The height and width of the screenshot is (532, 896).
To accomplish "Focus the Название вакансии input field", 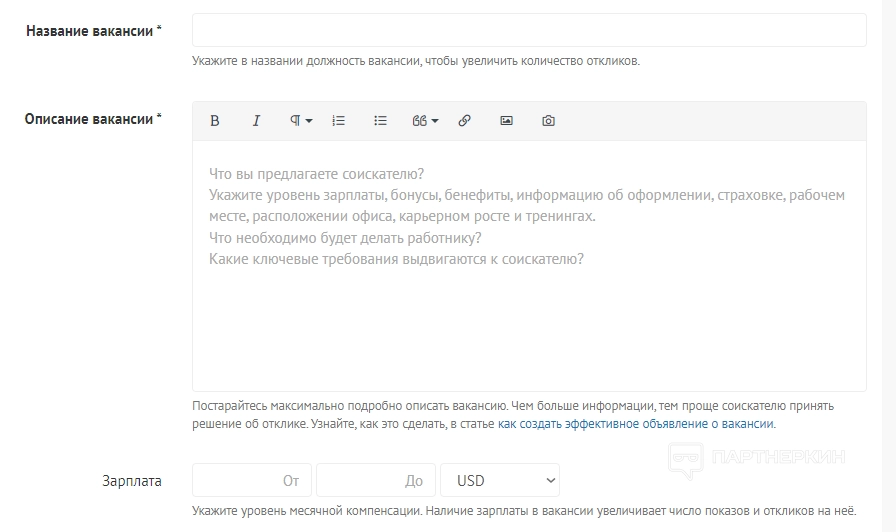I will tap(529, 30).
